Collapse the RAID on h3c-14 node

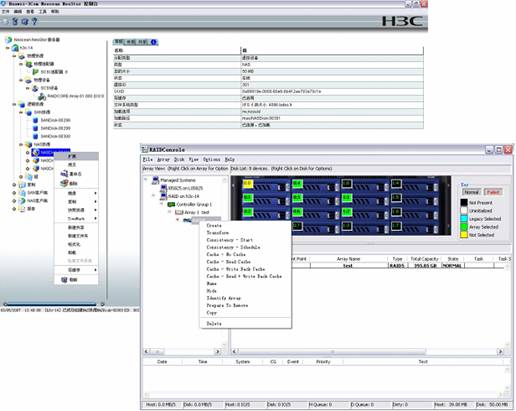154,196
